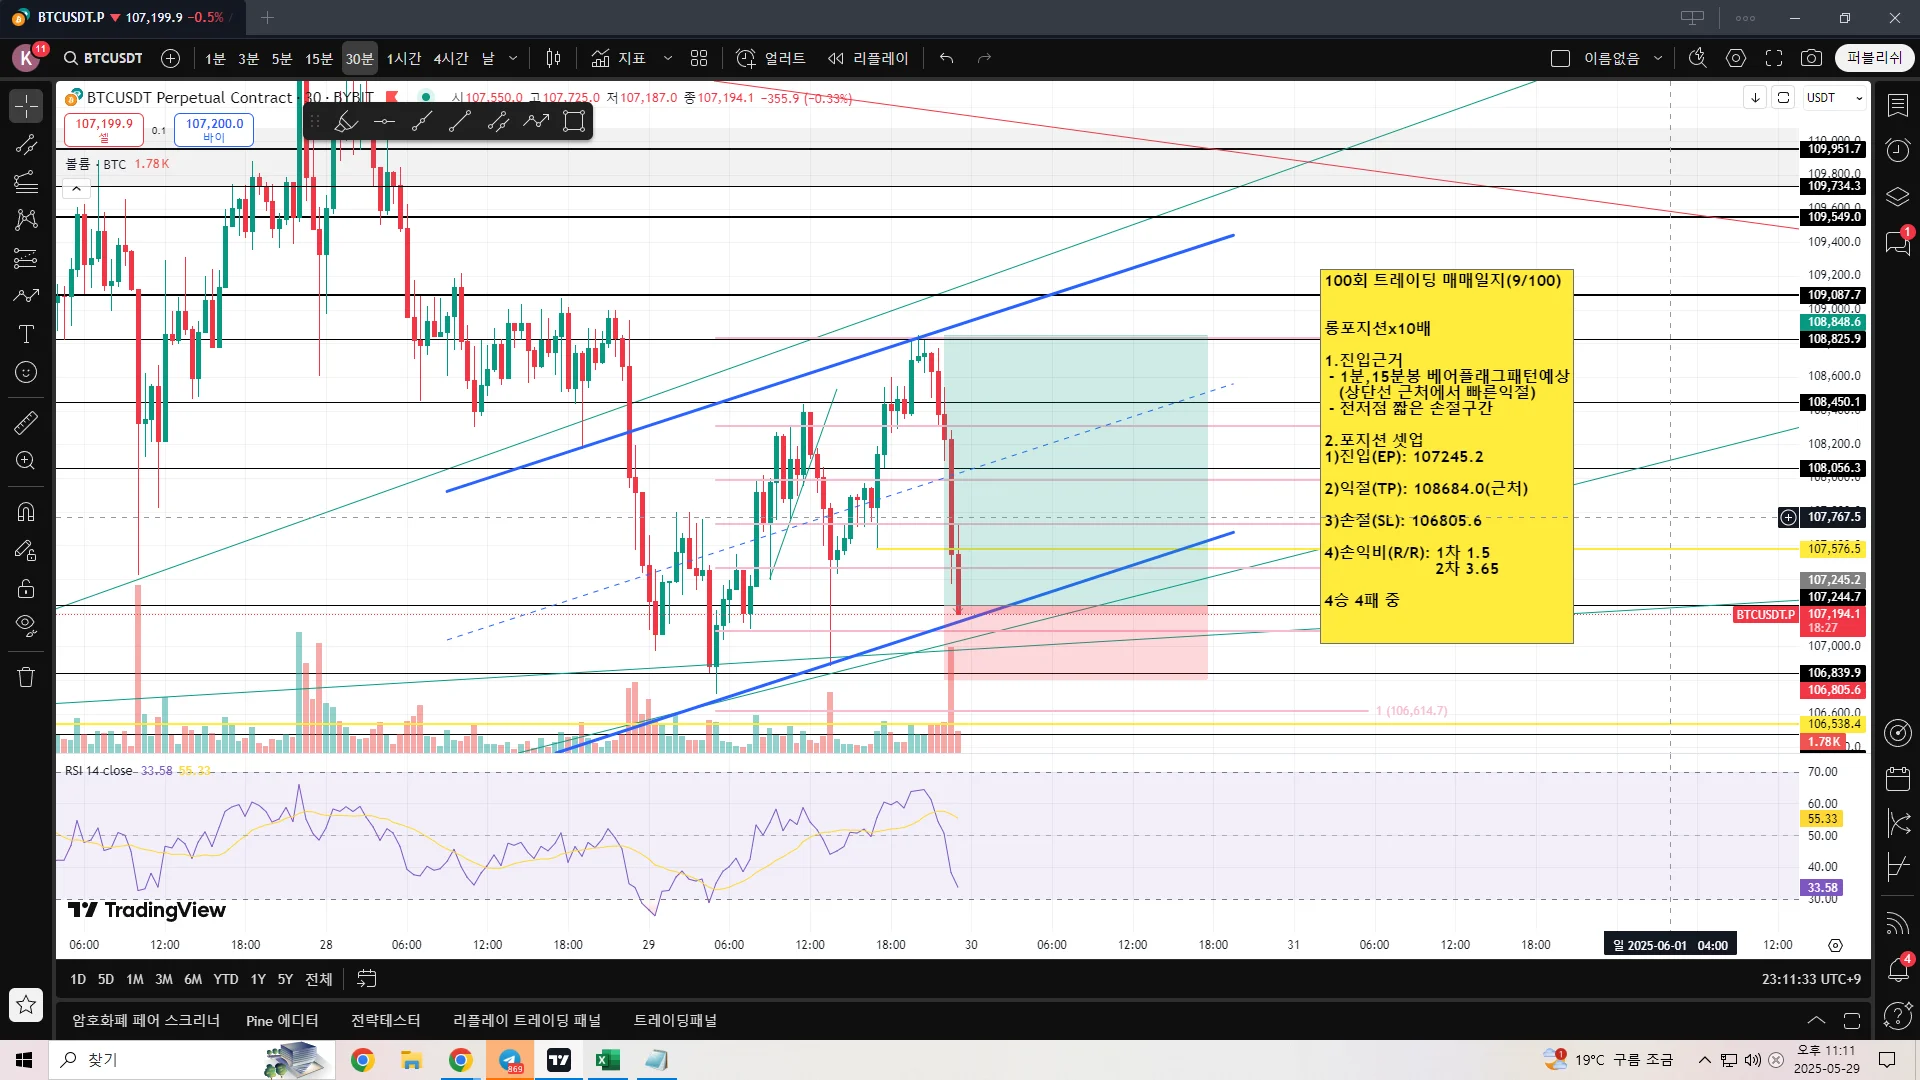Open layout grid selection icon
The height and width of the screenshot is (1080, 1920).
click(x=699, y=58)
